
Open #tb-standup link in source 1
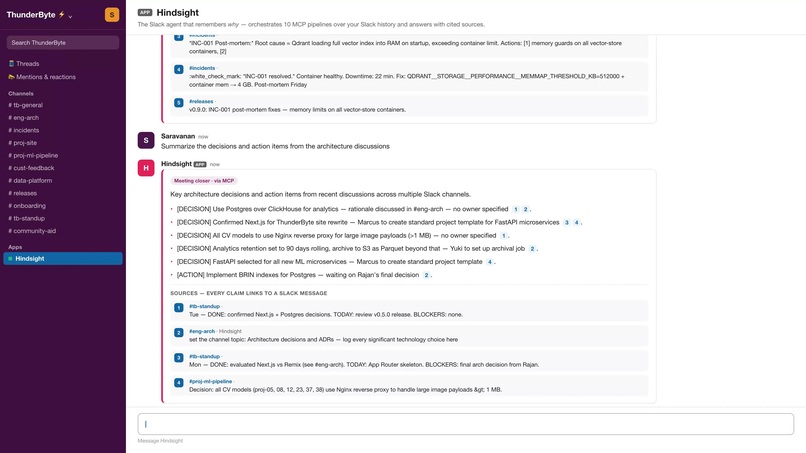pos(205,306)
